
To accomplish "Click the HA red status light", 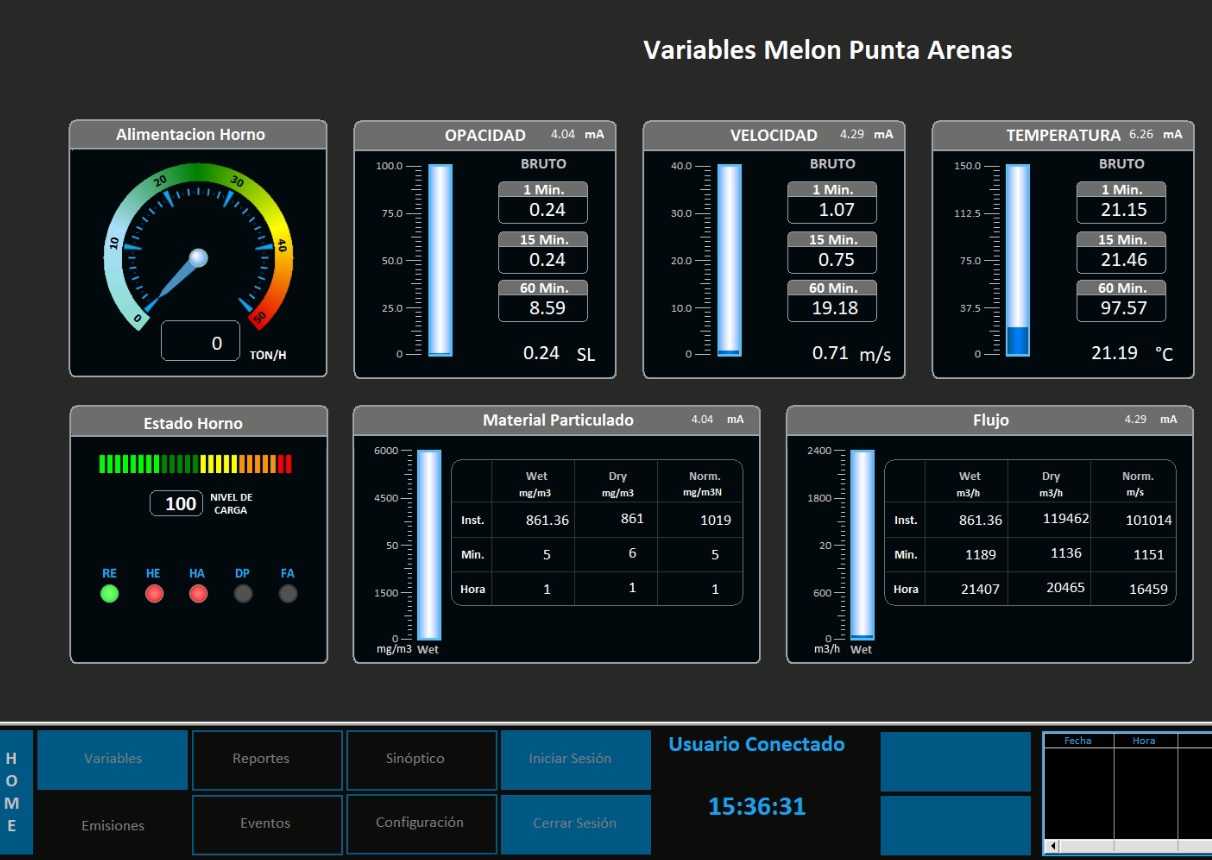I will (x=198, y=593).
